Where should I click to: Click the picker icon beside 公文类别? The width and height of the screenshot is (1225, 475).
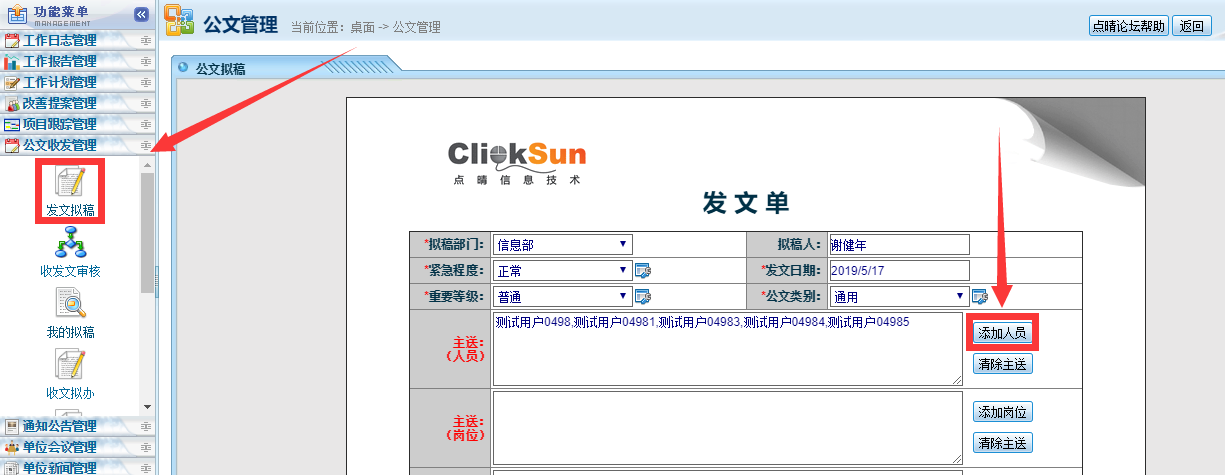pyautogui.click(x=979, y=296)
